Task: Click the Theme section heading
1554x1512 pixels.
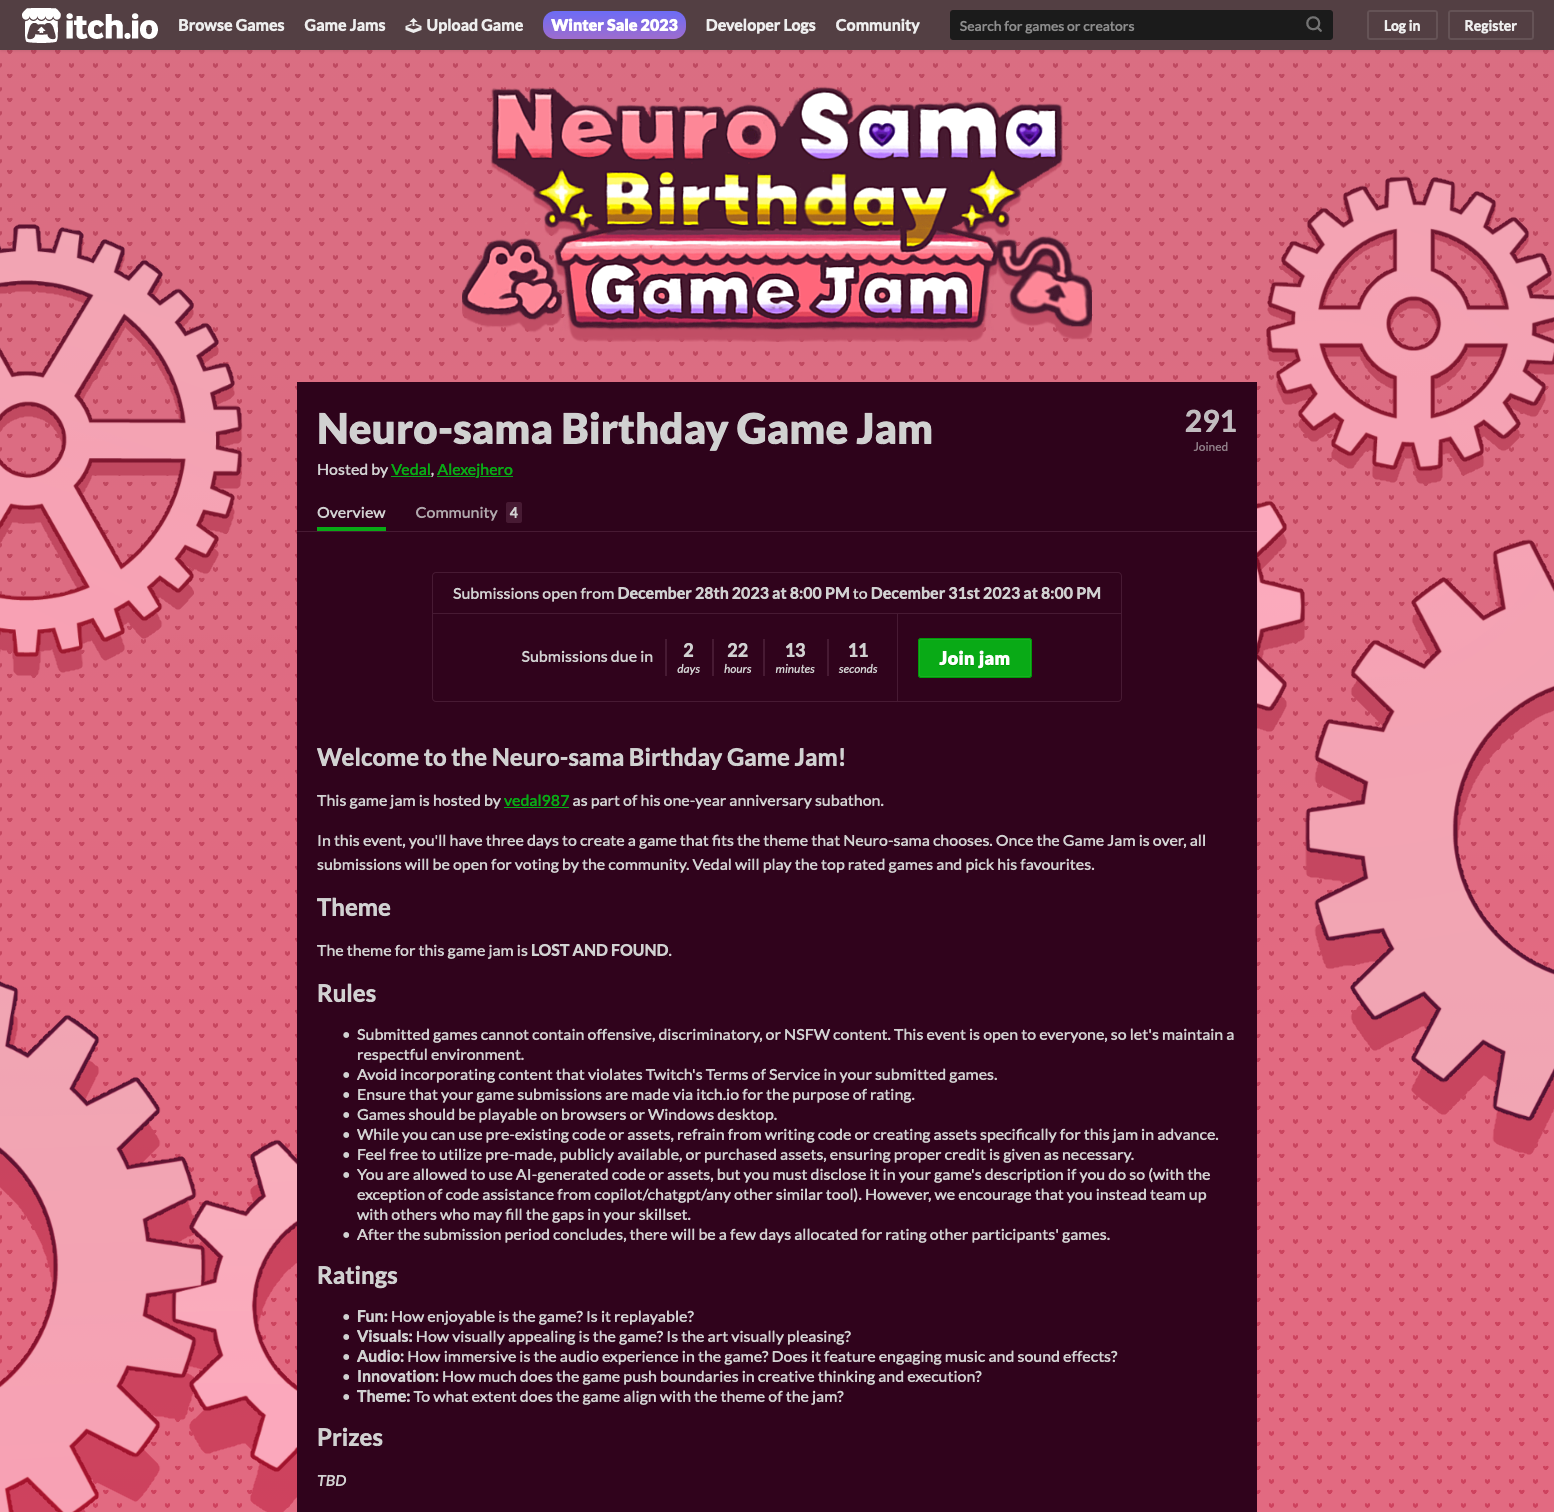Action: pos(354,908)
